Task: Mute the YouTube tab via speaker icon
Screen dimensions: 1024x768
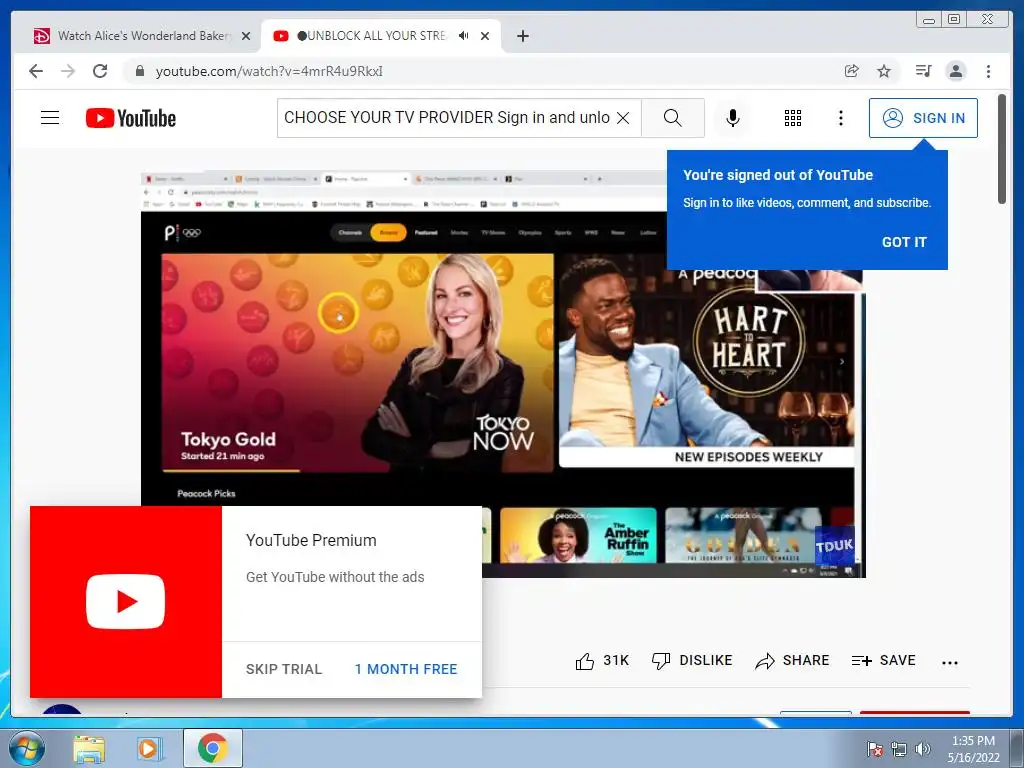Action: pyautogui.click(x=463, y=36)
